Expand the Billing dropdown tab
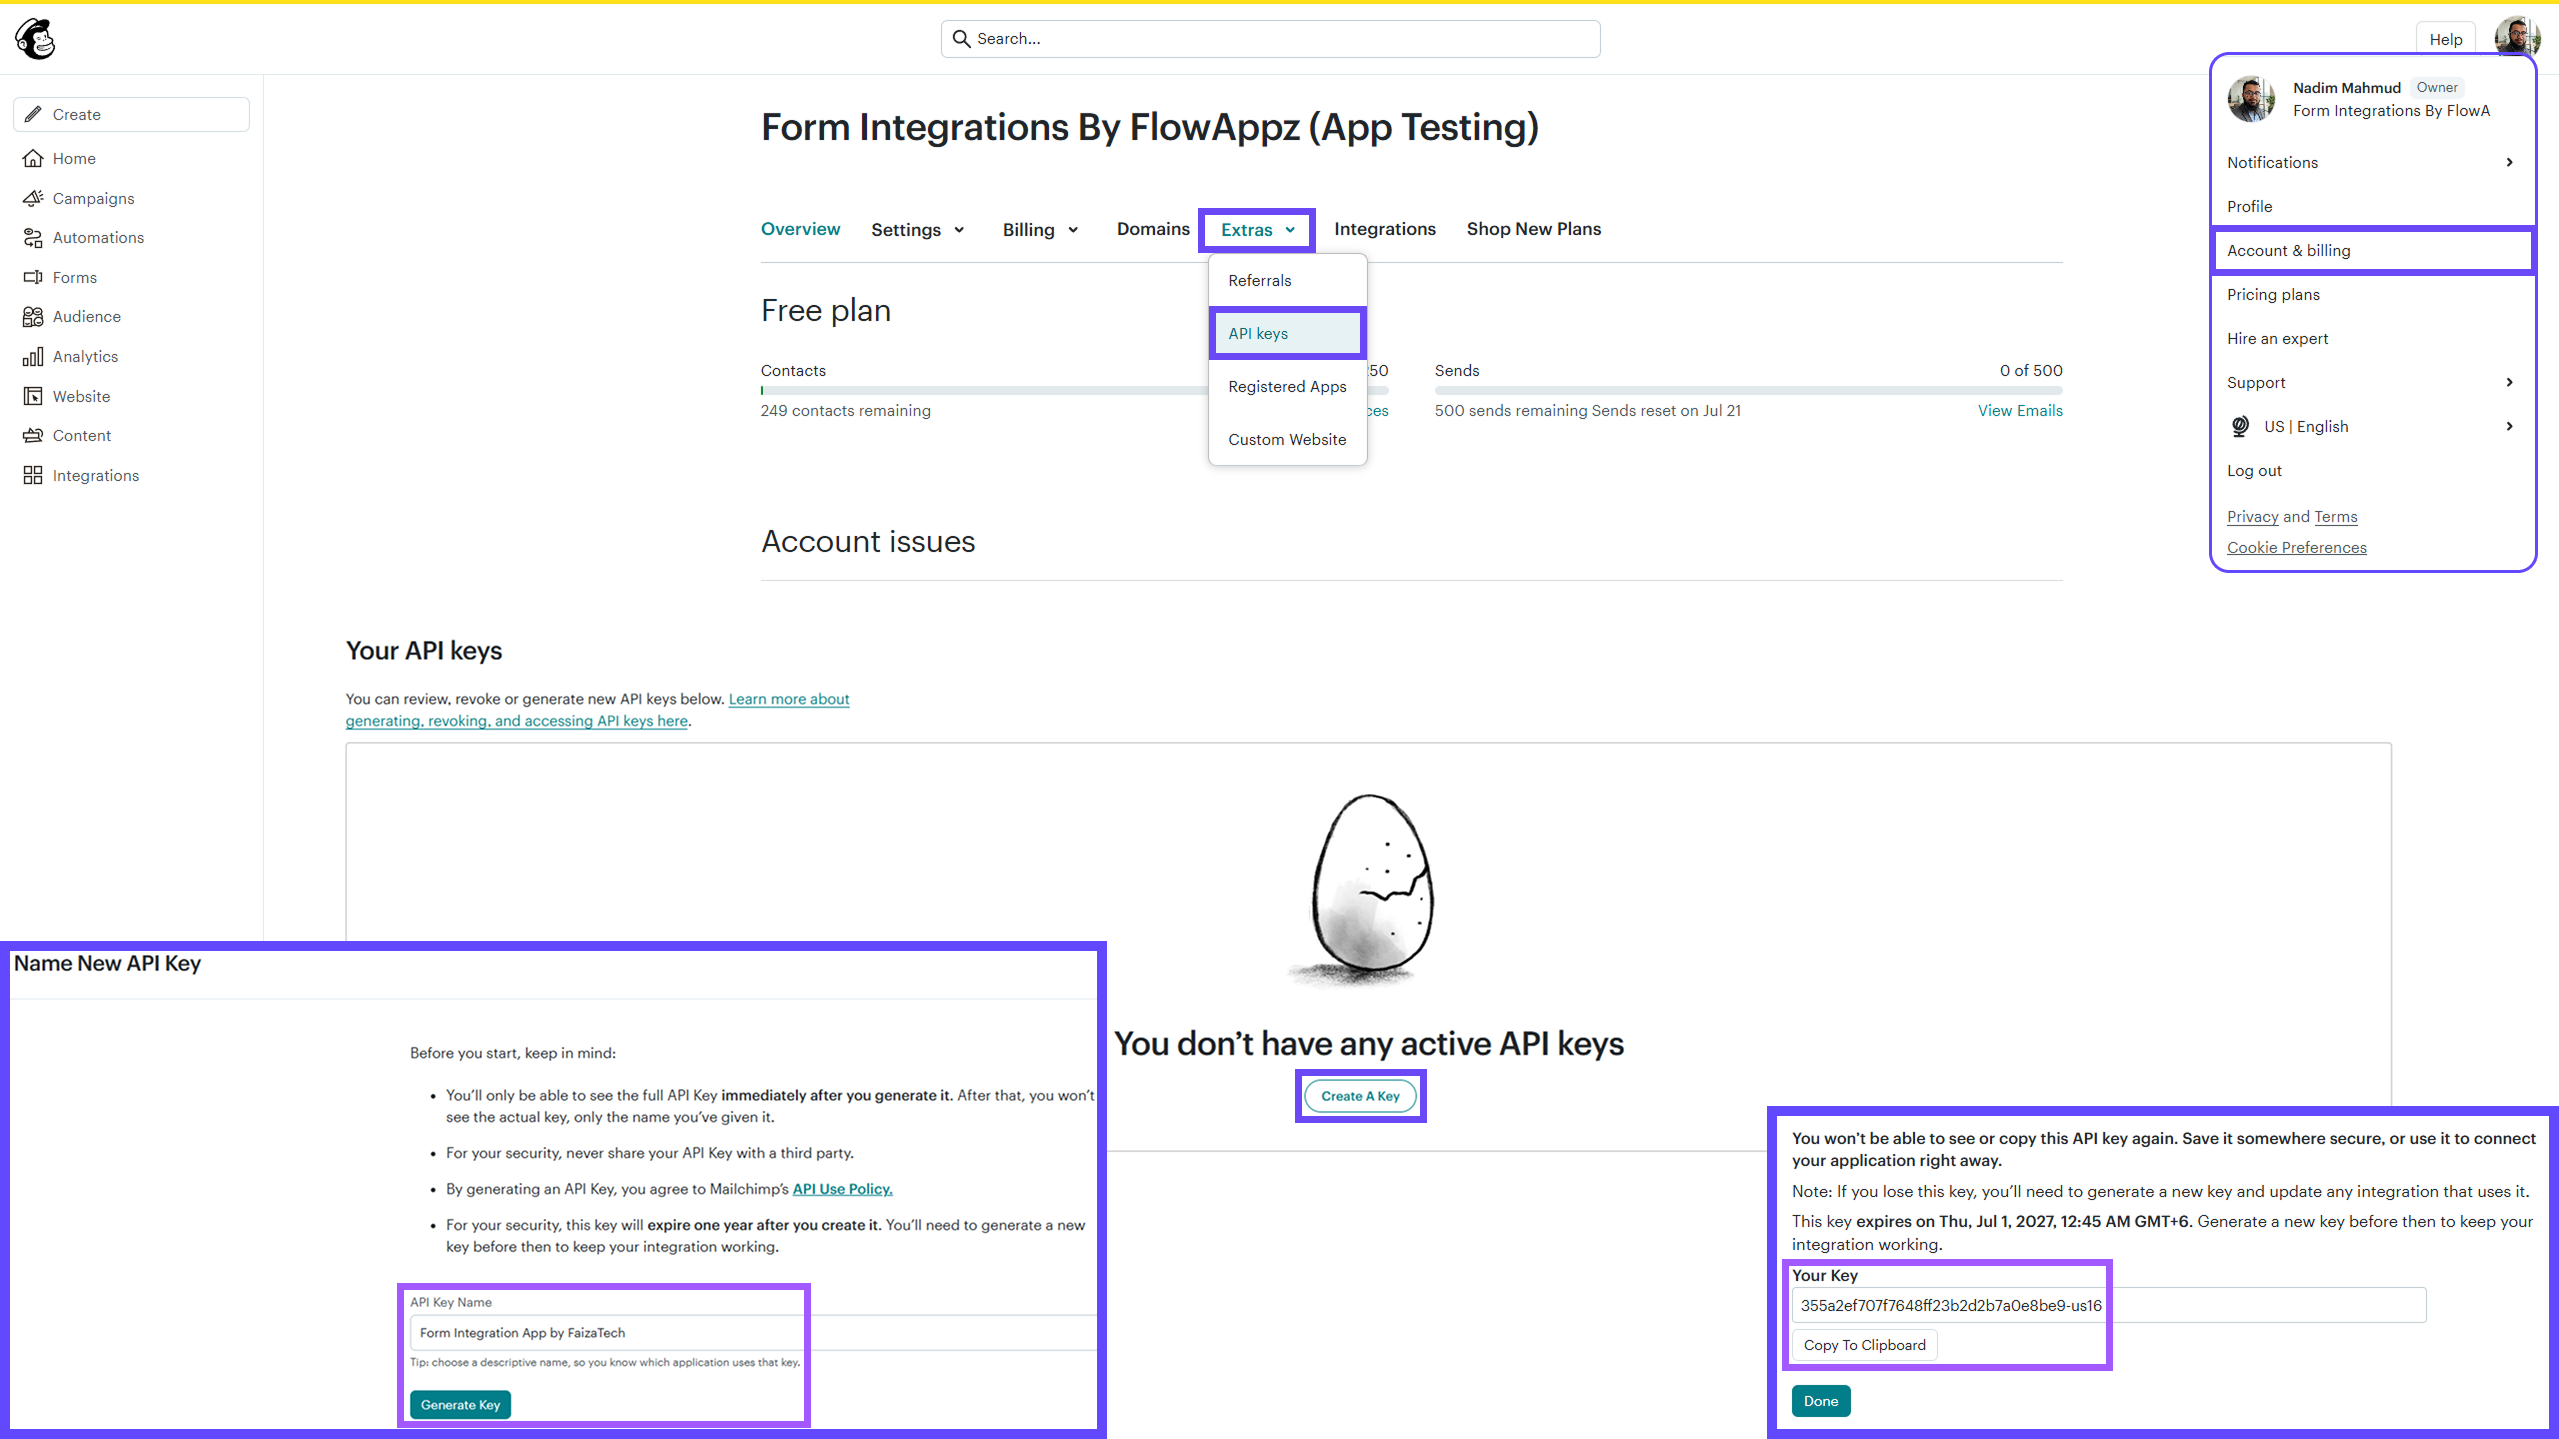Viewport: 2559px width, 1439px height. click(1040, 230)
